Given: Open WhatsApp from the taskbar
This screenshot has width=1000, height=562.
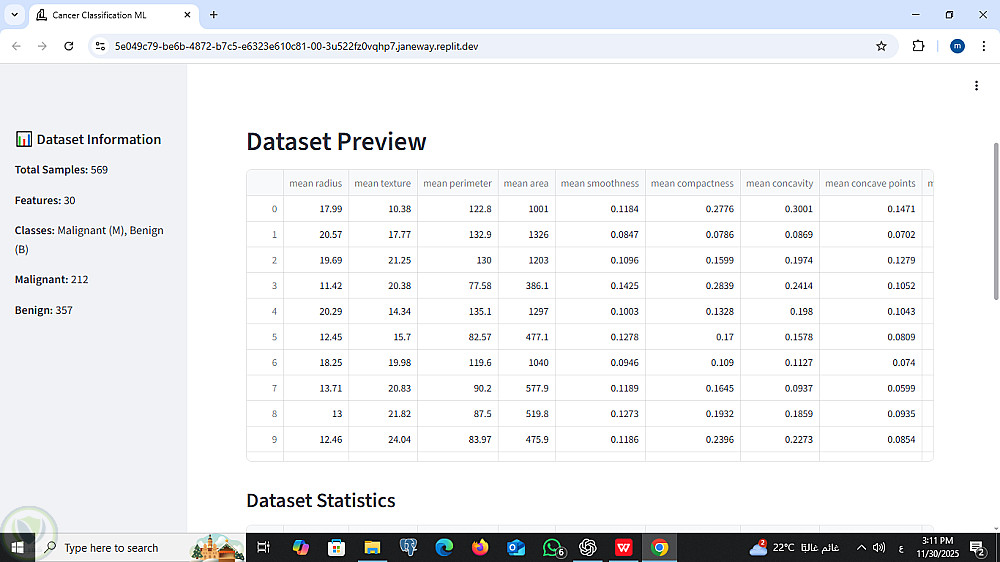Looking at the screenshot, I should coord(552,547).
